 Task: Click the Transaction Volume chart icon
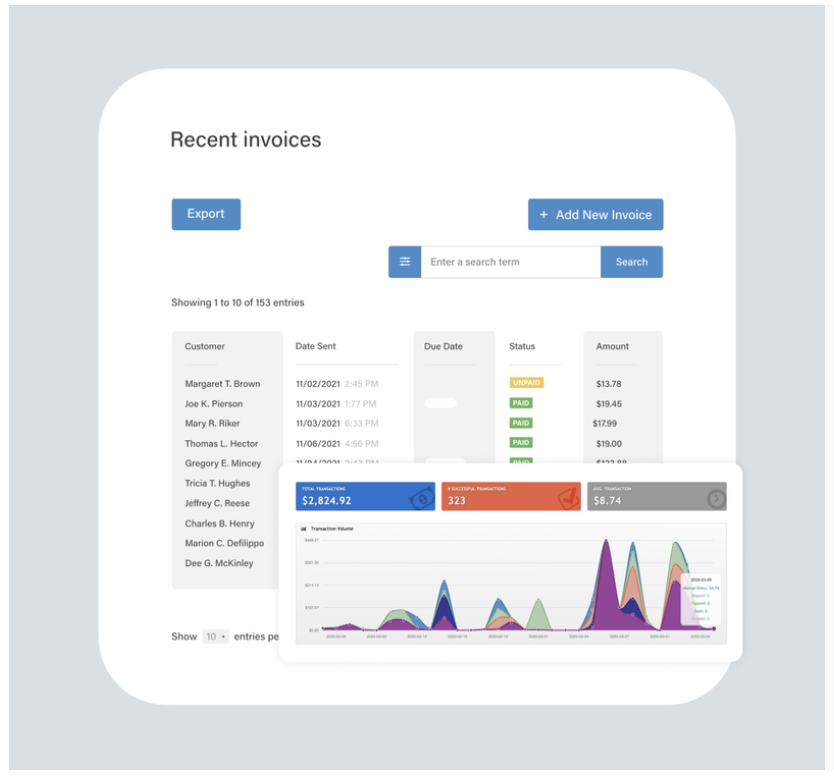(x=303, y=528)
